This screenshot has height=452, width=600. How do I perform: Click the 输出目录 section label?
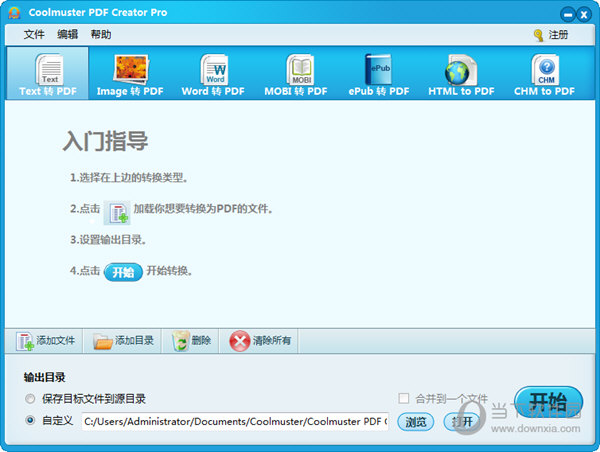tap(44, 377)
